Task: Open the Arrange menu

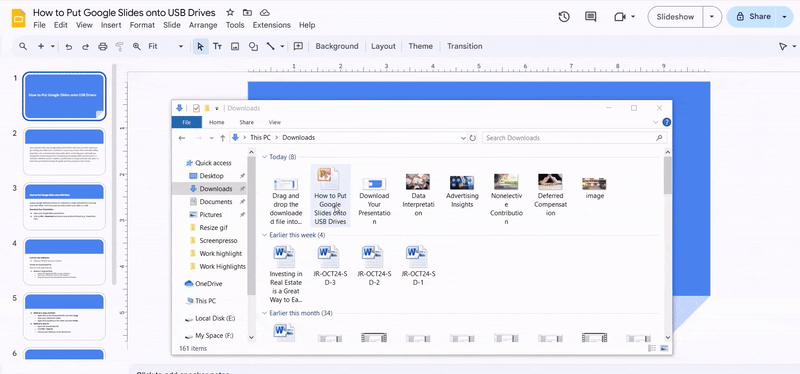Action: pyautogui.click(x=203, y=25)
